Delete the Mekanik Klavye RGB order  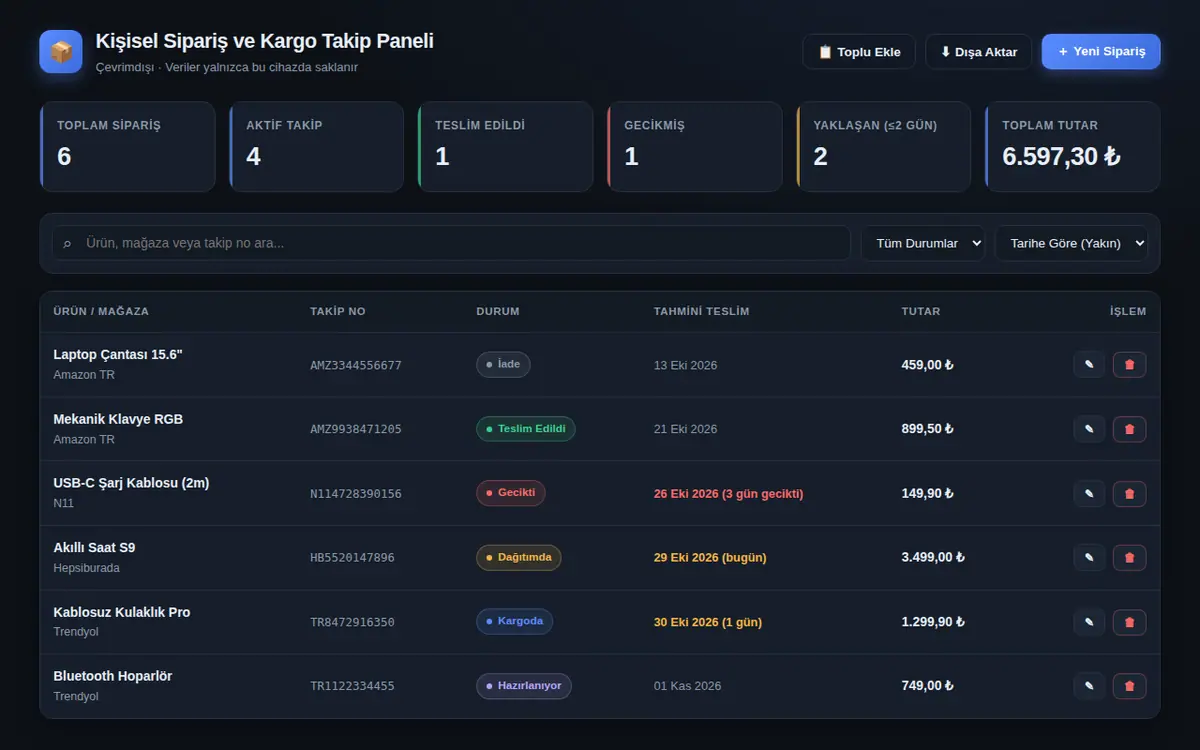pyautogui.click(x=1130, y=429)
